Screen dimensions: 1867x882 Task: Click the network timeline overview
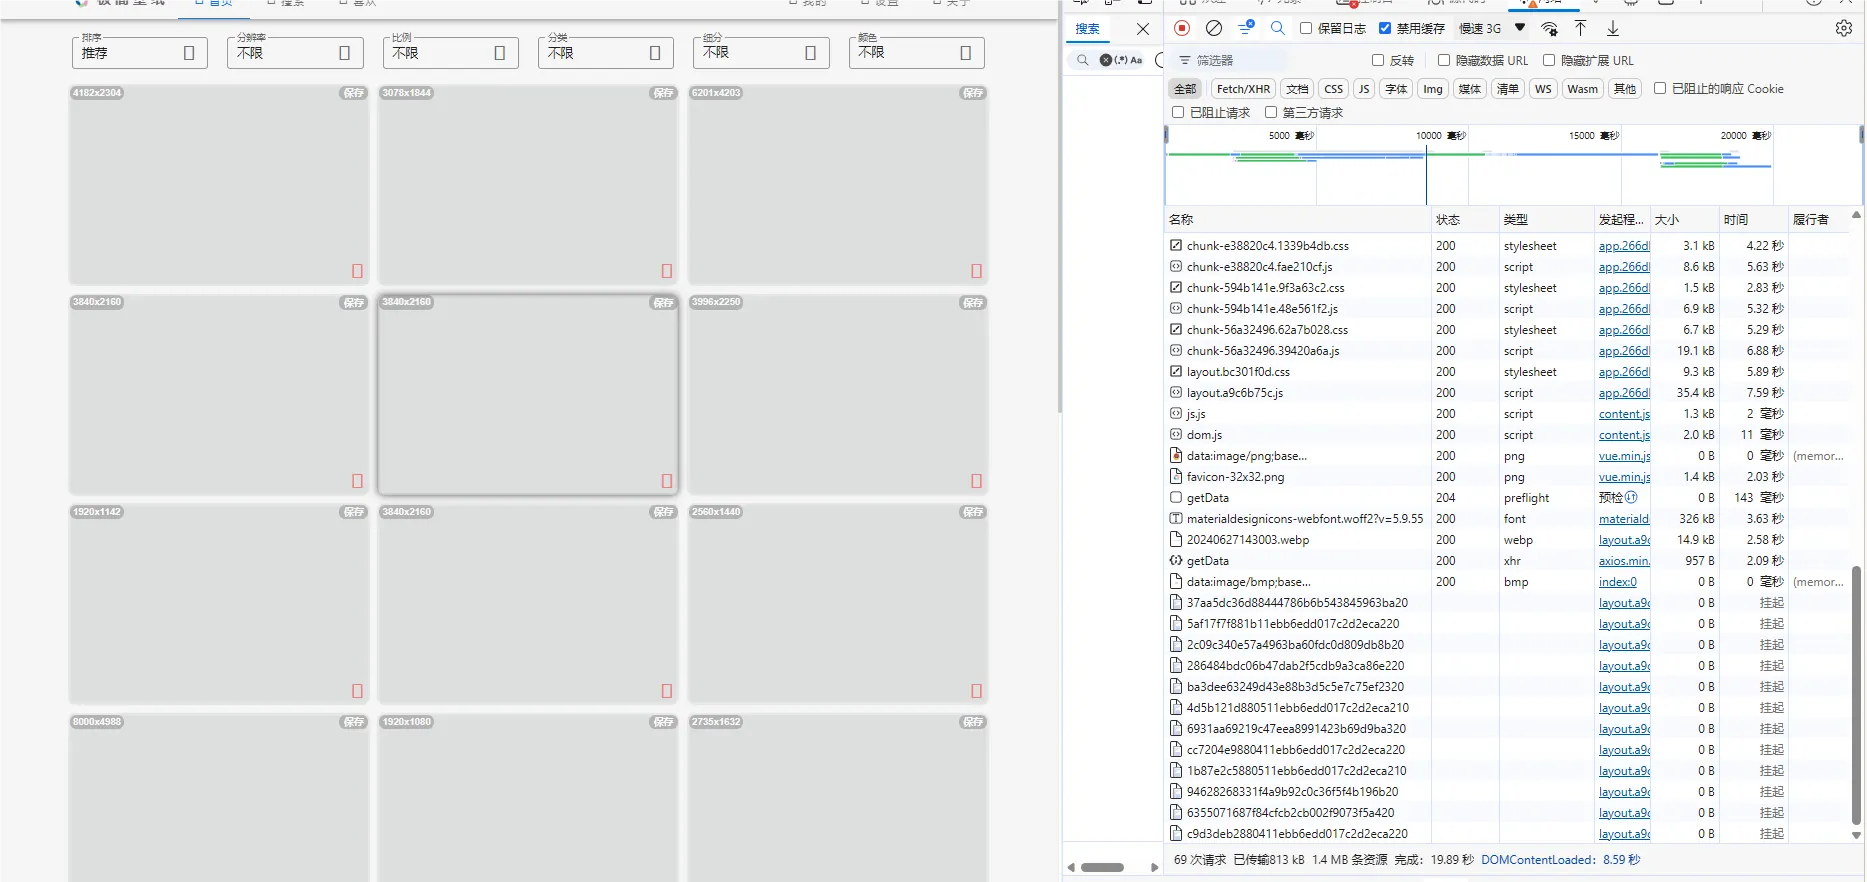(1513, 165)
